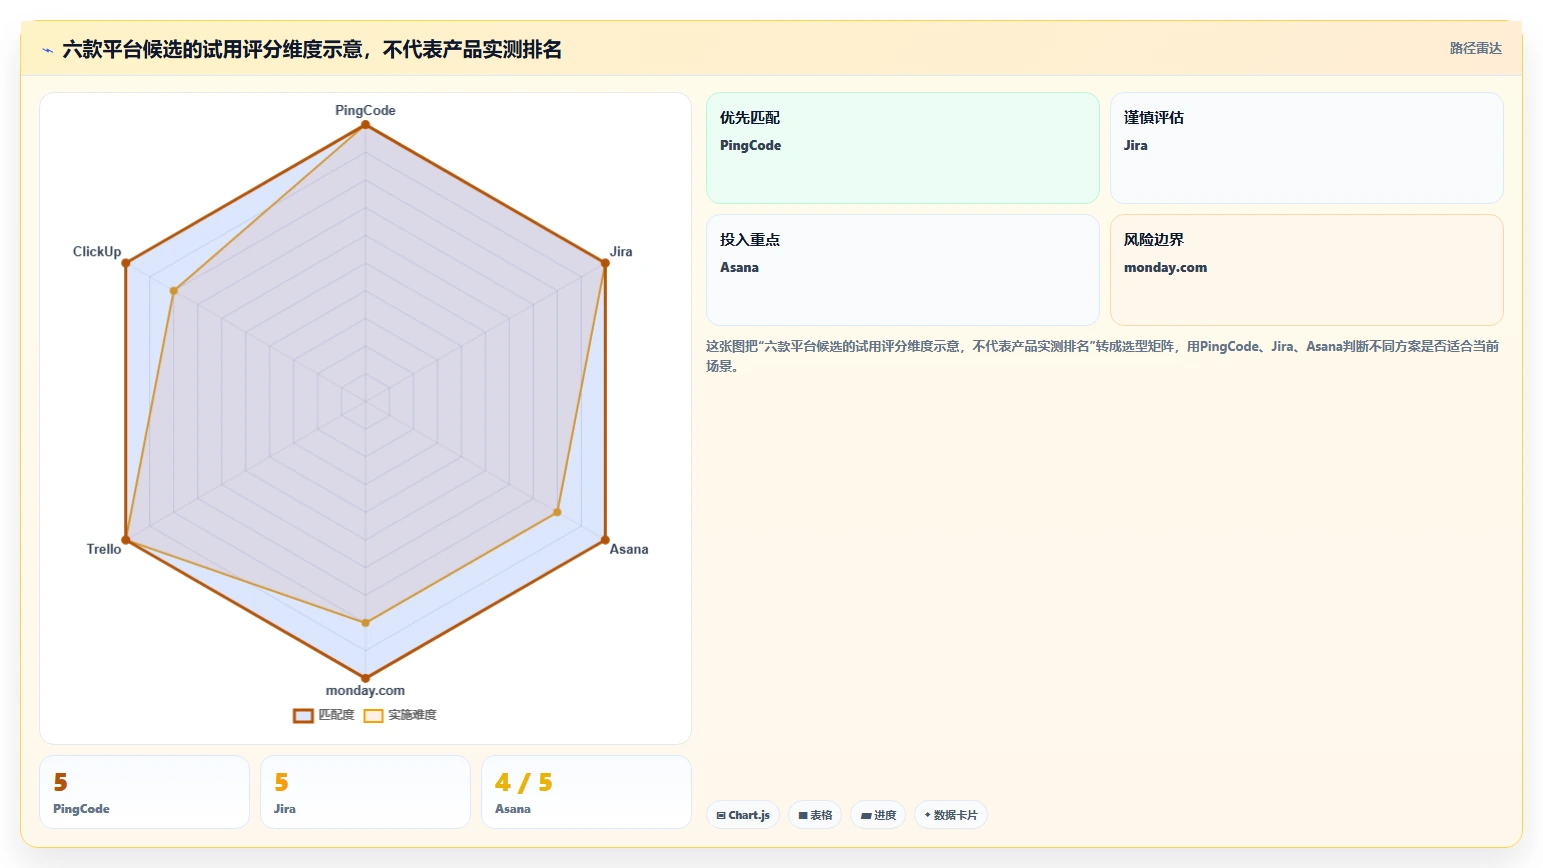Open the 投入重点 Asana card
Viewport: 1543px width, 868px height.
(903, 270)
